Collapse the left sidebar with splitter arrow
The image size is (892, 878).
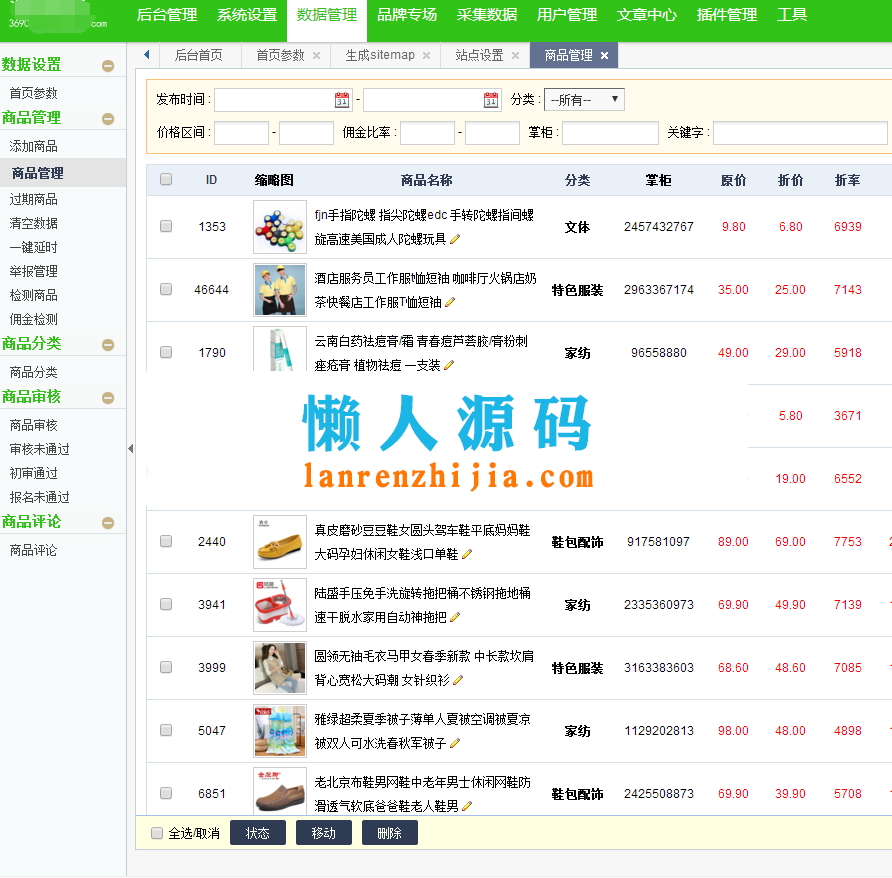(x=130, y=449)
